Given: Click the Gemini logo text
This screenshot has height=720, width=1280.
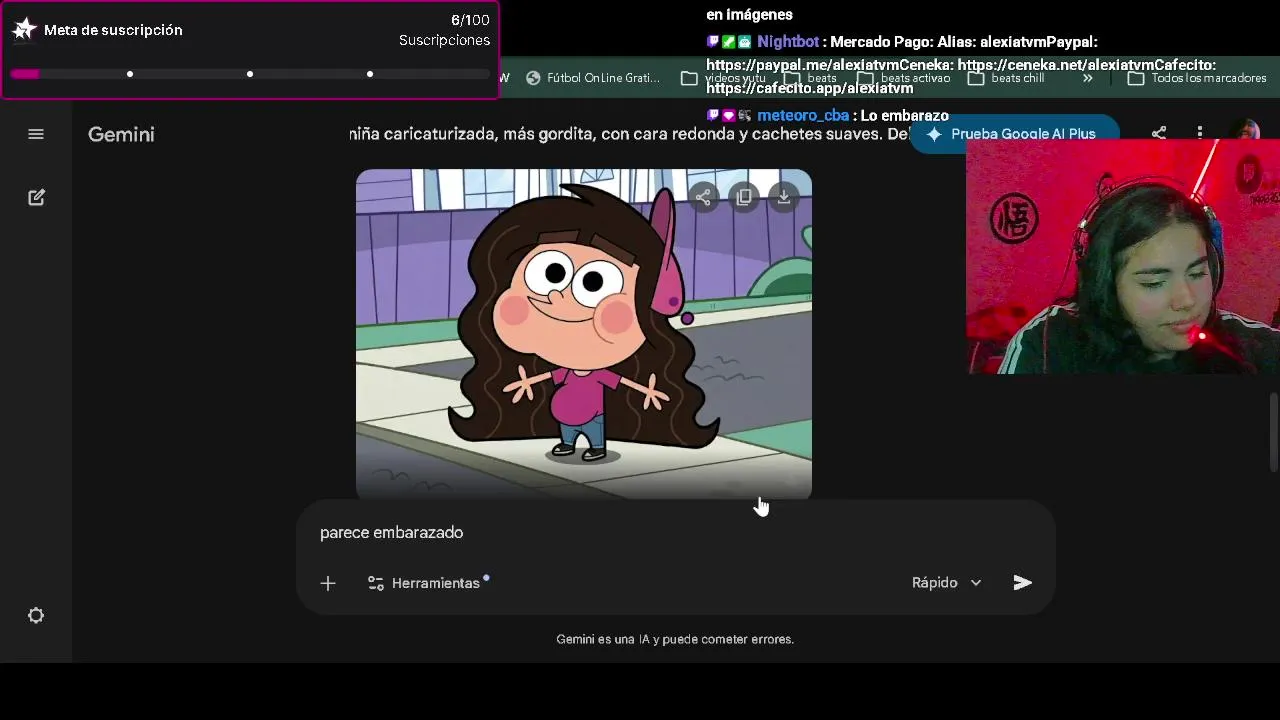Looking at the screenshot, I should tap(121, 134).
